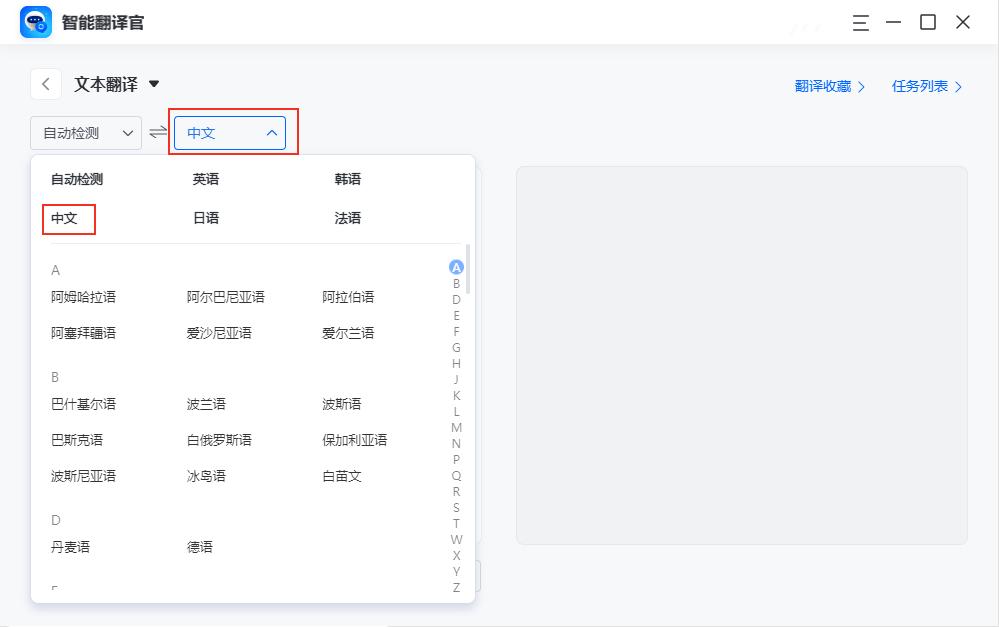Click the back arrow beside 文本翻译
This screenshot has width=999, height=627.
pos(45,84)
